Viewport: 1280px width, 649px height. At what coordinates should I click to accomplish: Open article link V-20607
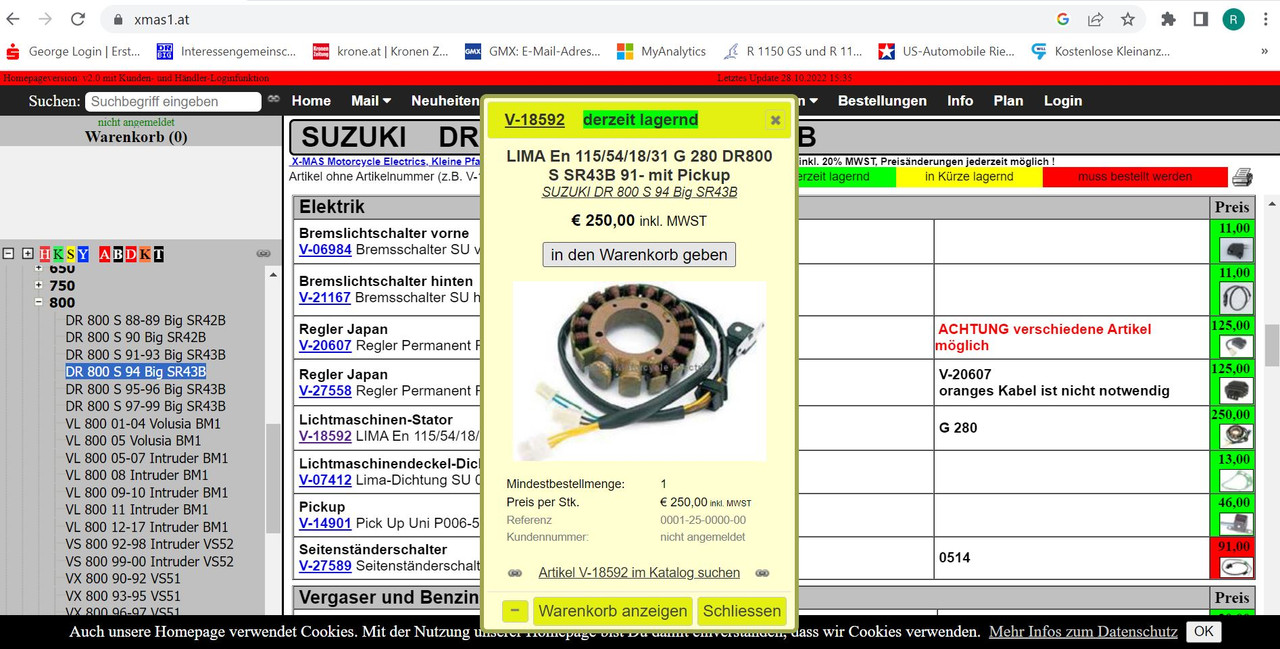tap(325, 345)
